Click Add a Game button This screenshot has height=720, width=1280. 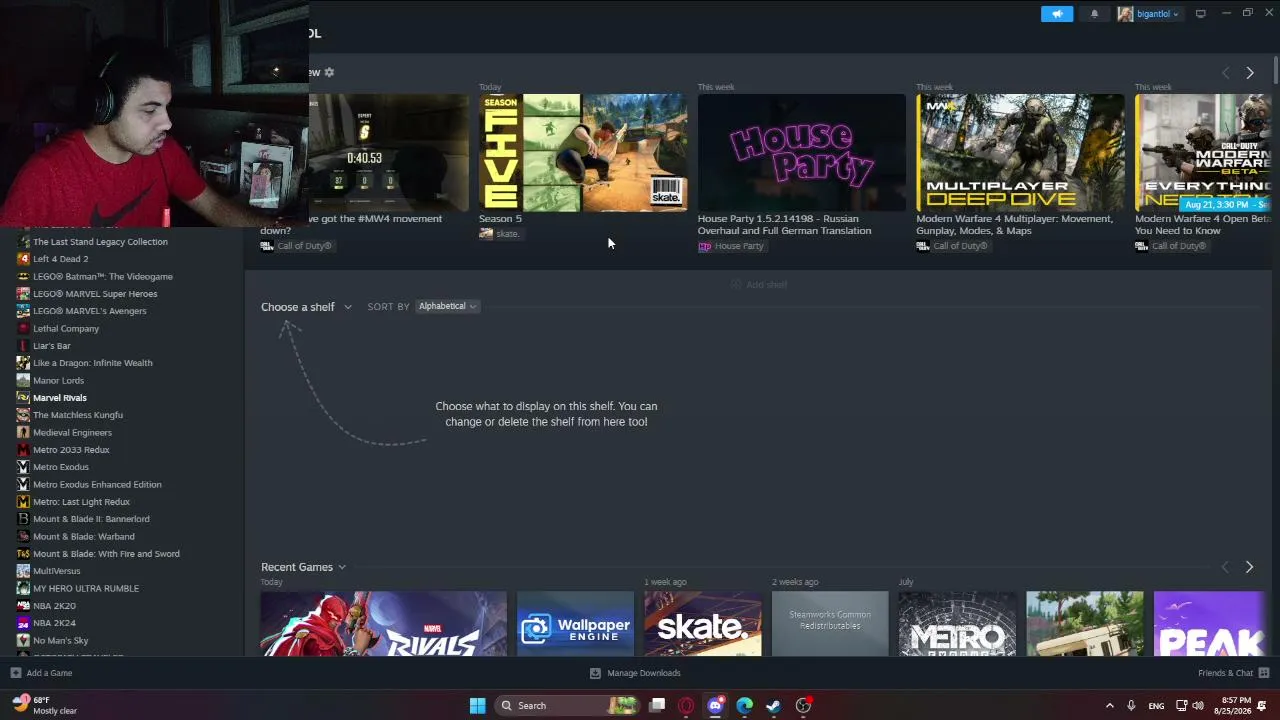click(41, 673)
